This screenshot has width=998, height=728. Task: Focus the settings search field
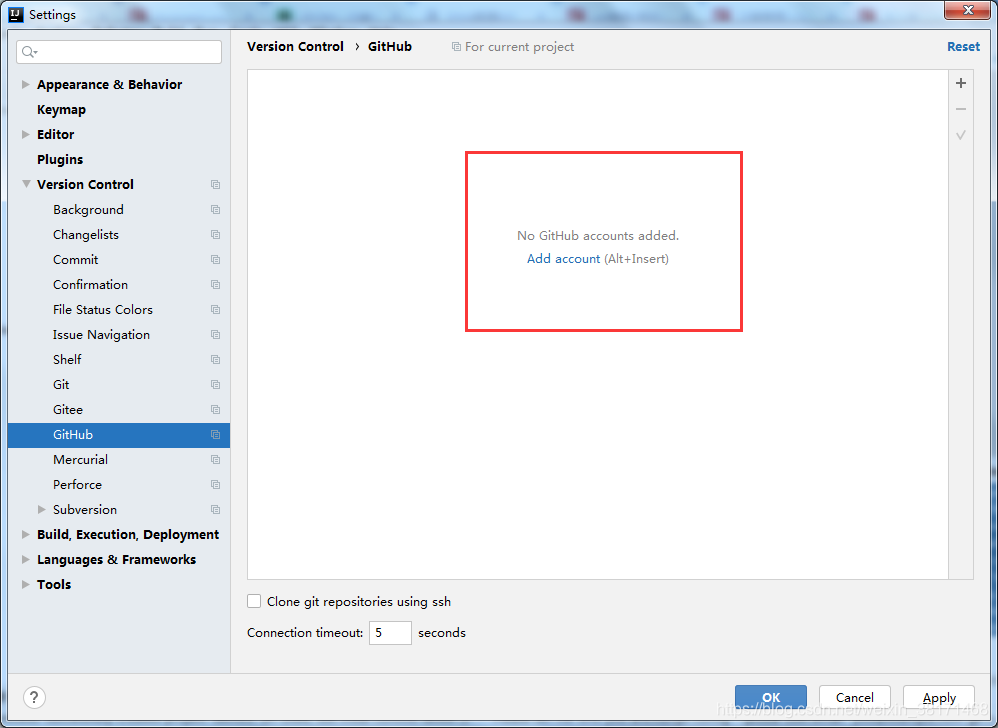(x=119, y=52)
